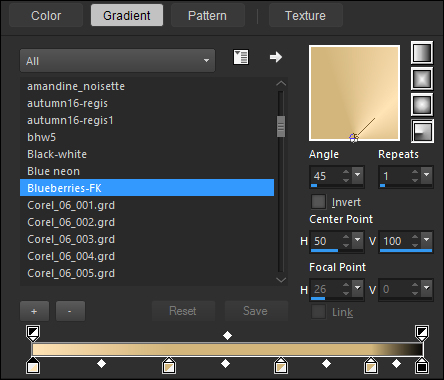Click the transparency midpoint diamond above the bar
The height and width of the screenshot is (380, 444).
[227, 335]
